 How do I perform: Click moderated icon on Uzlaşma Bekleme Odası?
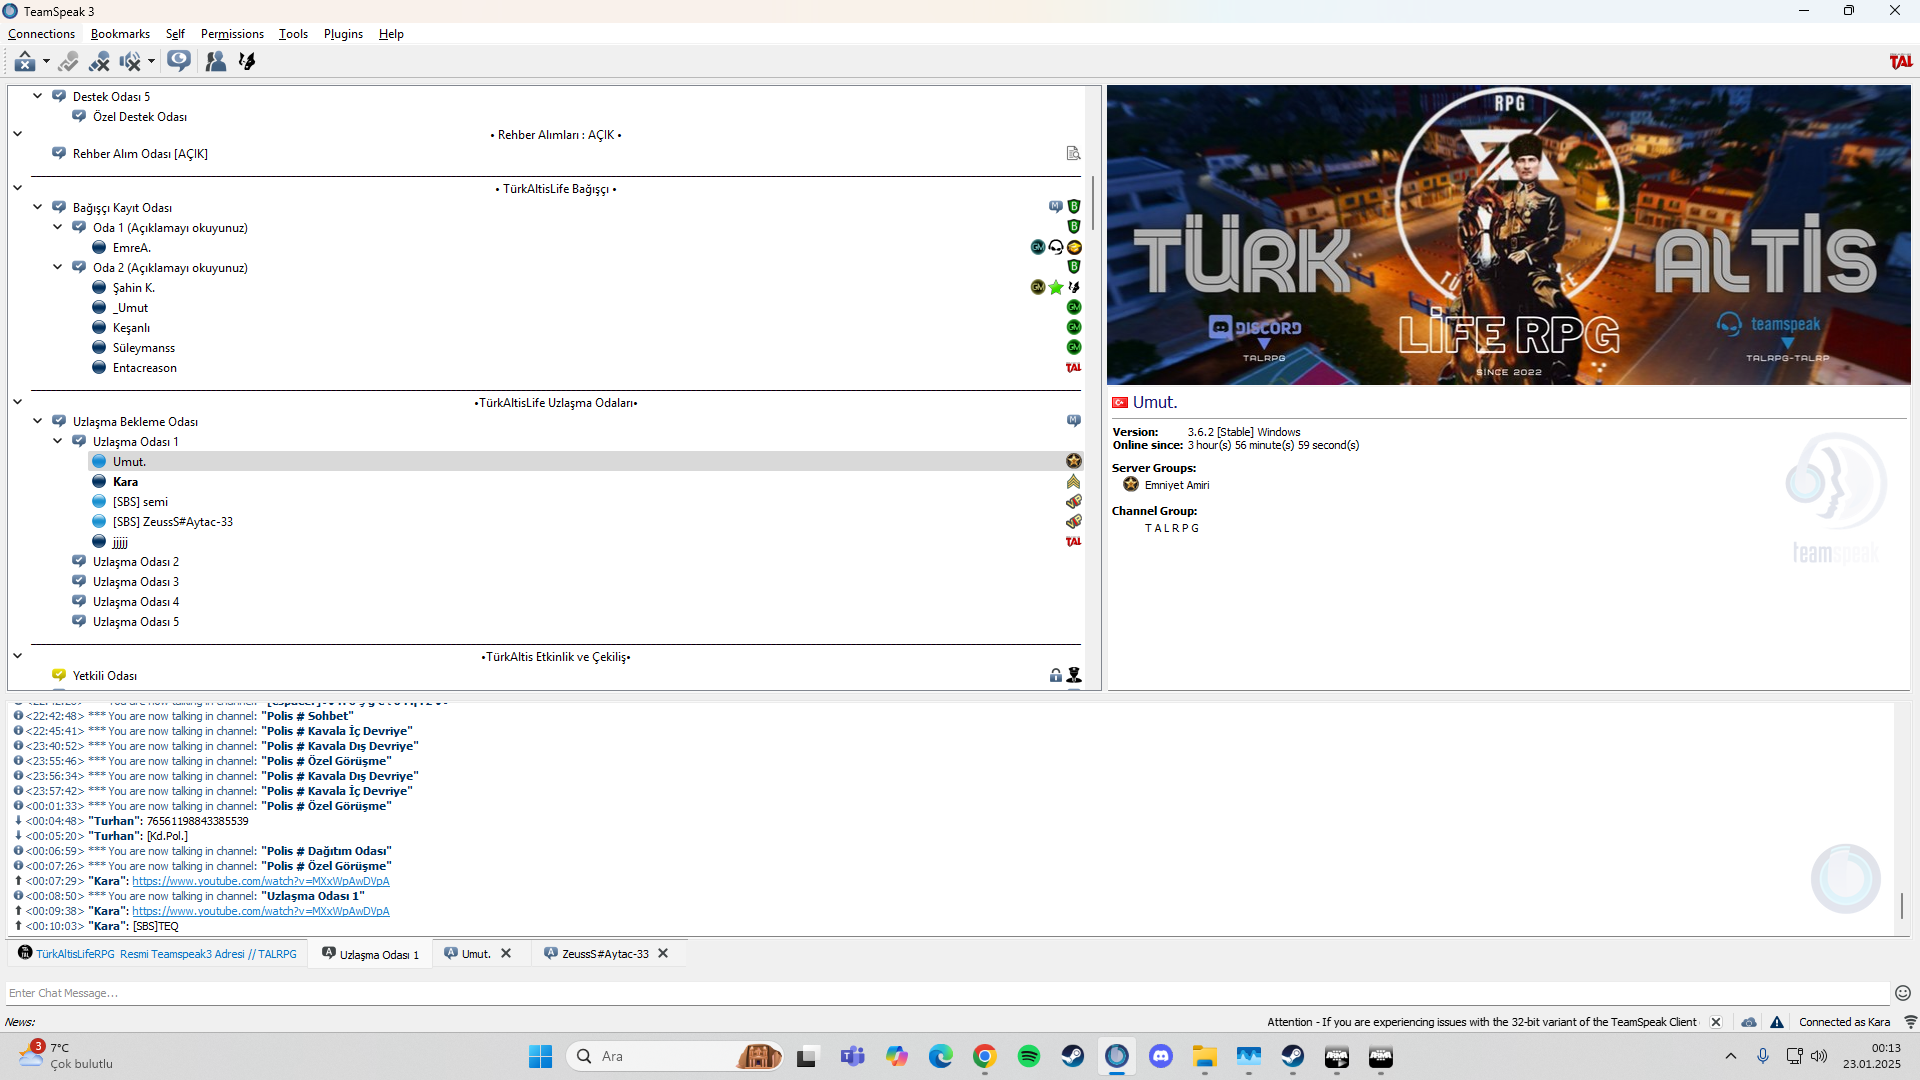[1074, 421]
